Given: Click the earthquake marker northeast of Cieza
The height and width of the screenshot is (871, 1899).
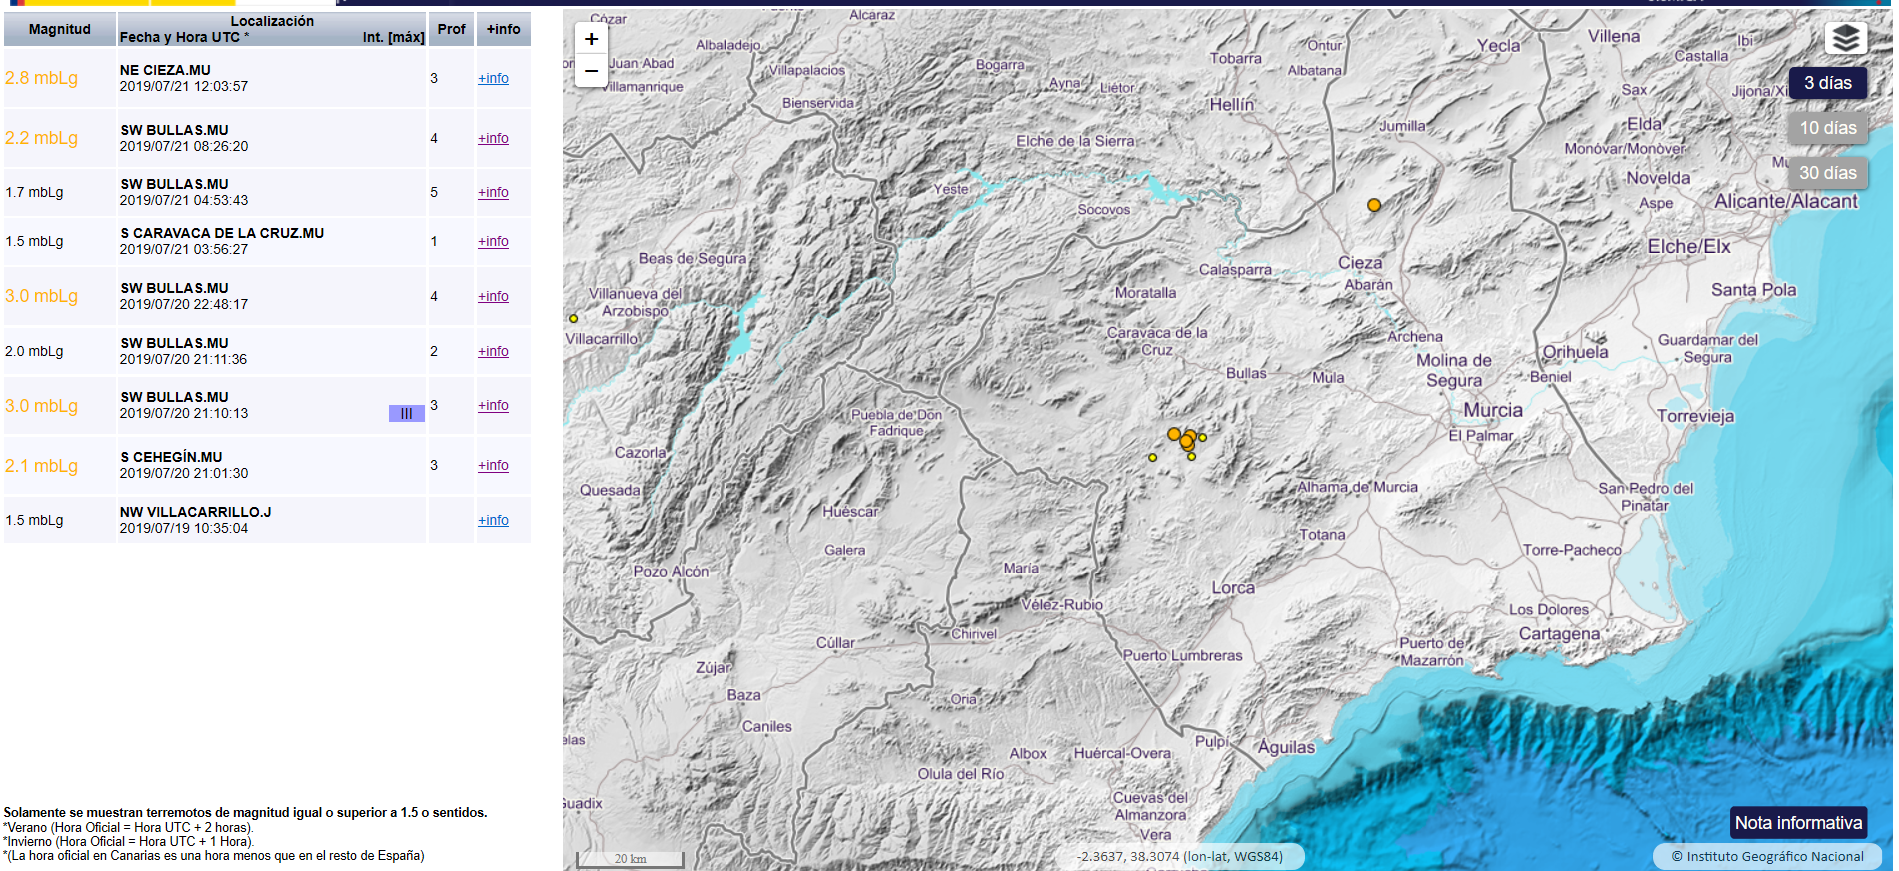Looking at the screenshot, I should coord(1373,205).
